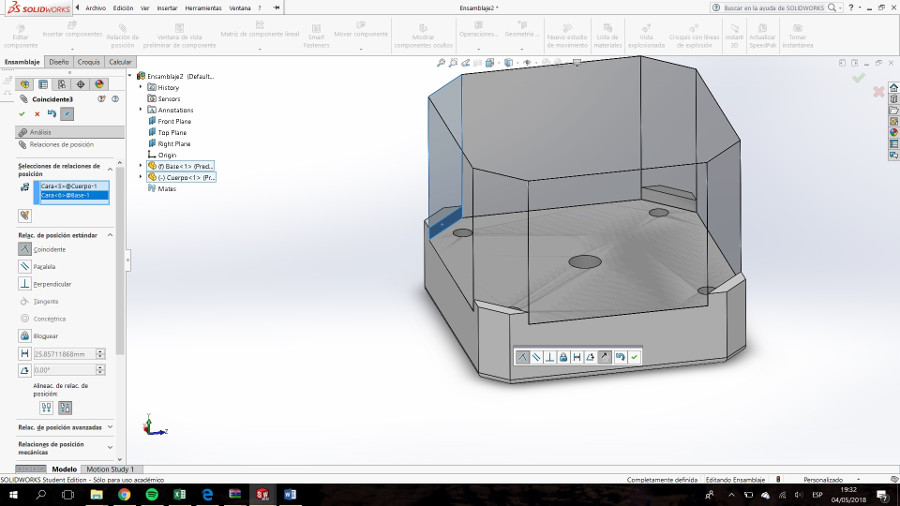
Task: Open the DimXpertManager crosshair tab
Action: tap(80, 84)
